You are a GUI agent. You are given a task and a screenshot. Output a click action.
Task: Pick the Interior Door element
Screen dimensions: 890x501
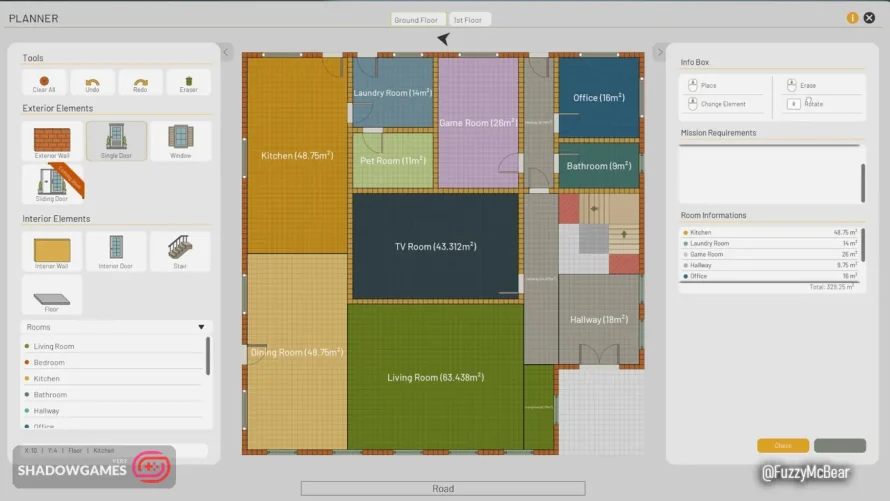[116, 251]
